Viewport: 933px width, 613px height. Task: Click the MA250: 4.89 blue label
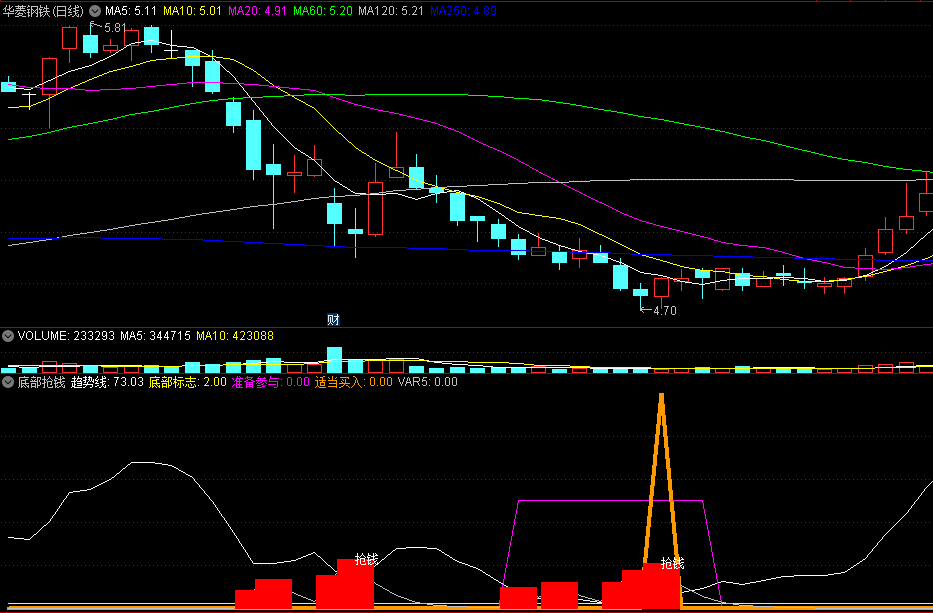coord(463,11)
